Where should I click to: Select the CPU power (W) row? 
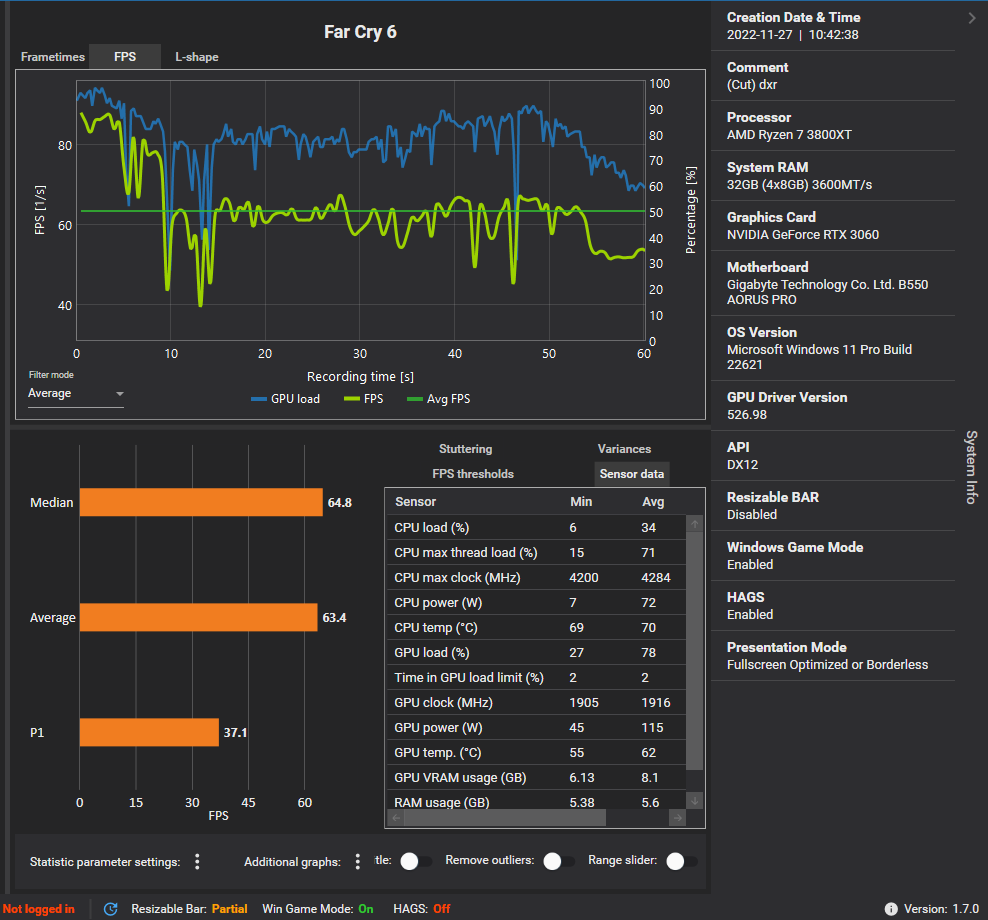click(536, 602)
